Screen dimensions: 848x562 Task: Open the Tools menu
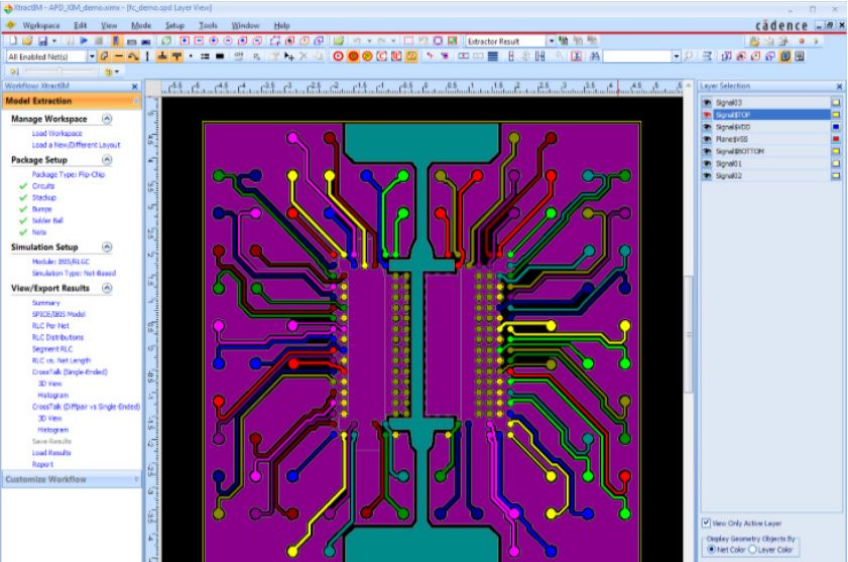[208, 25]
